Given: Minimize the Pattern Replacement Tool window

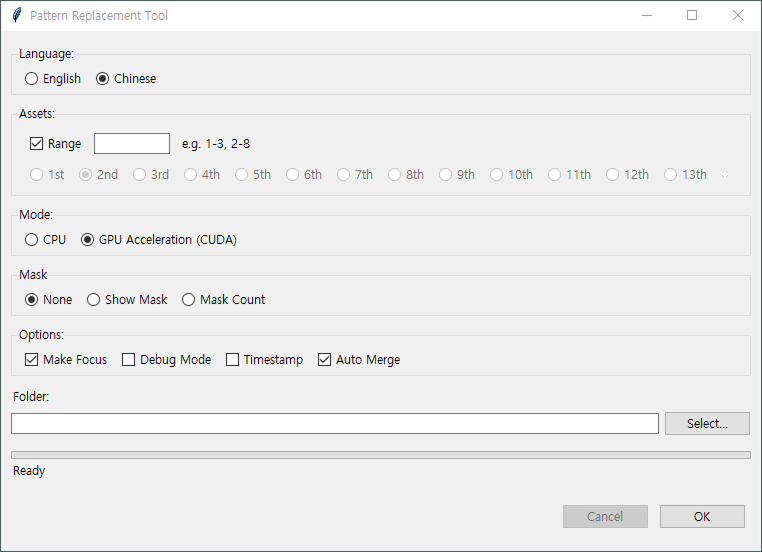Looking at the screenshot, I should pyautogui.click(x=646, y=16).
